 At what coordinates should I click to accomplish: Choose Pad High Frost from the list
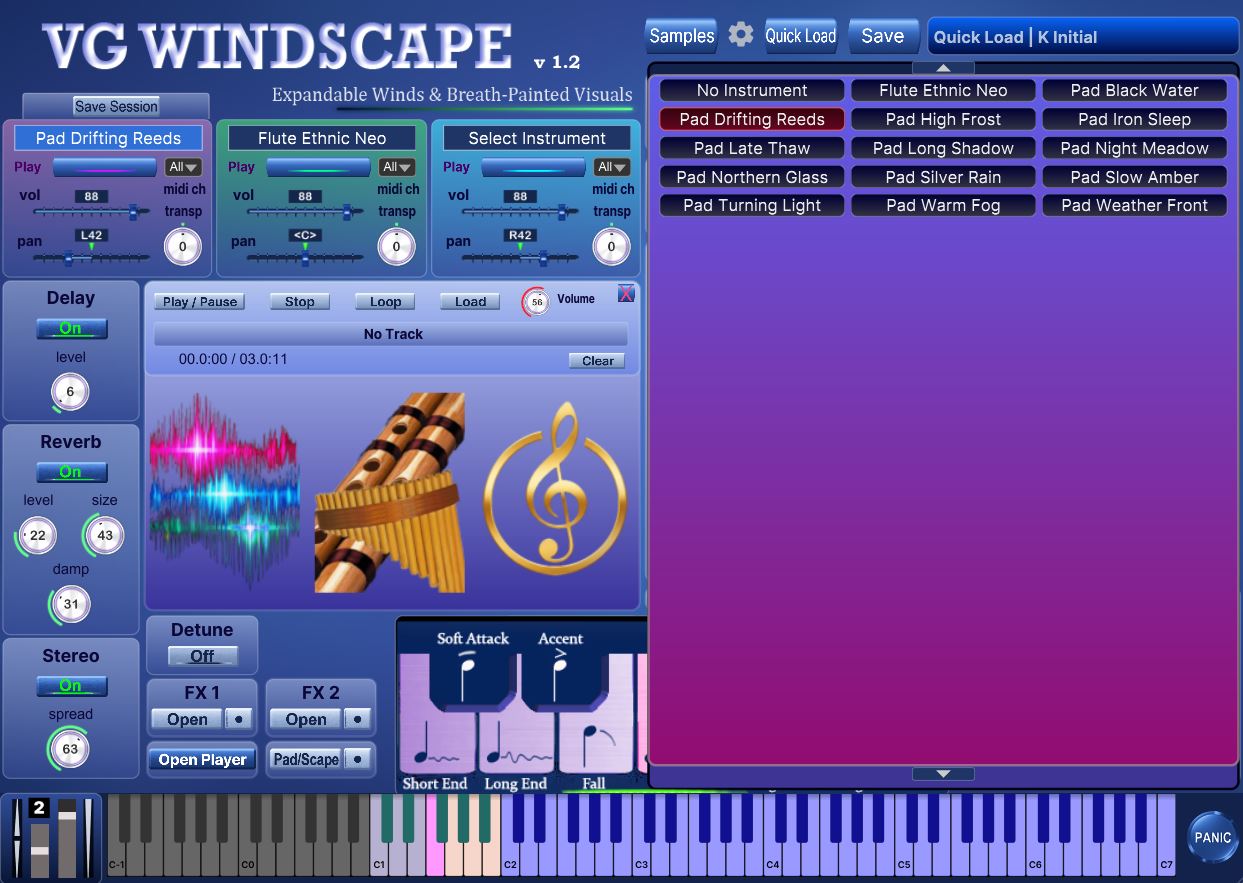[x=943, y=119]
